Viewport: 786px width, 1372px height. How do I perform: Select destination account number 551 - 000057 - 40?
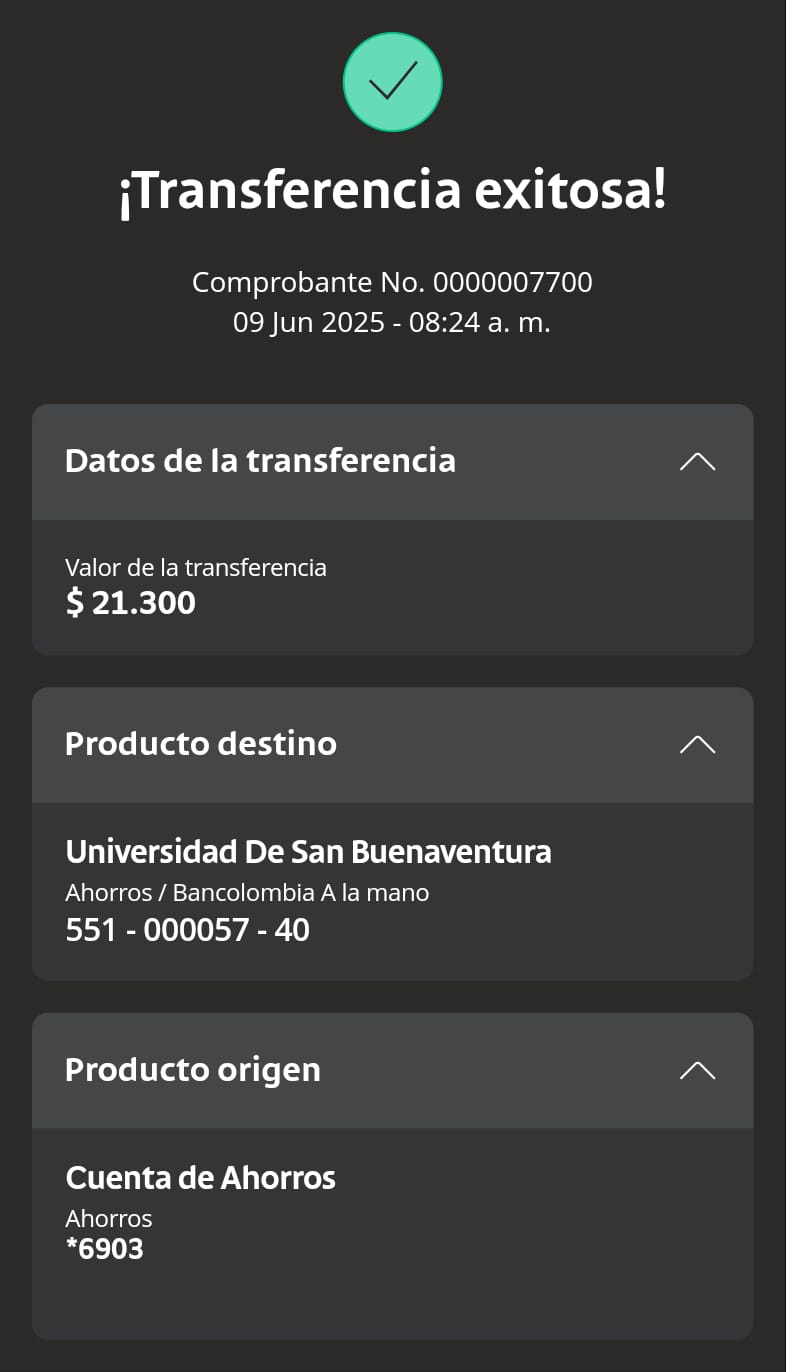pyautogui.click(x=187, y=930)
